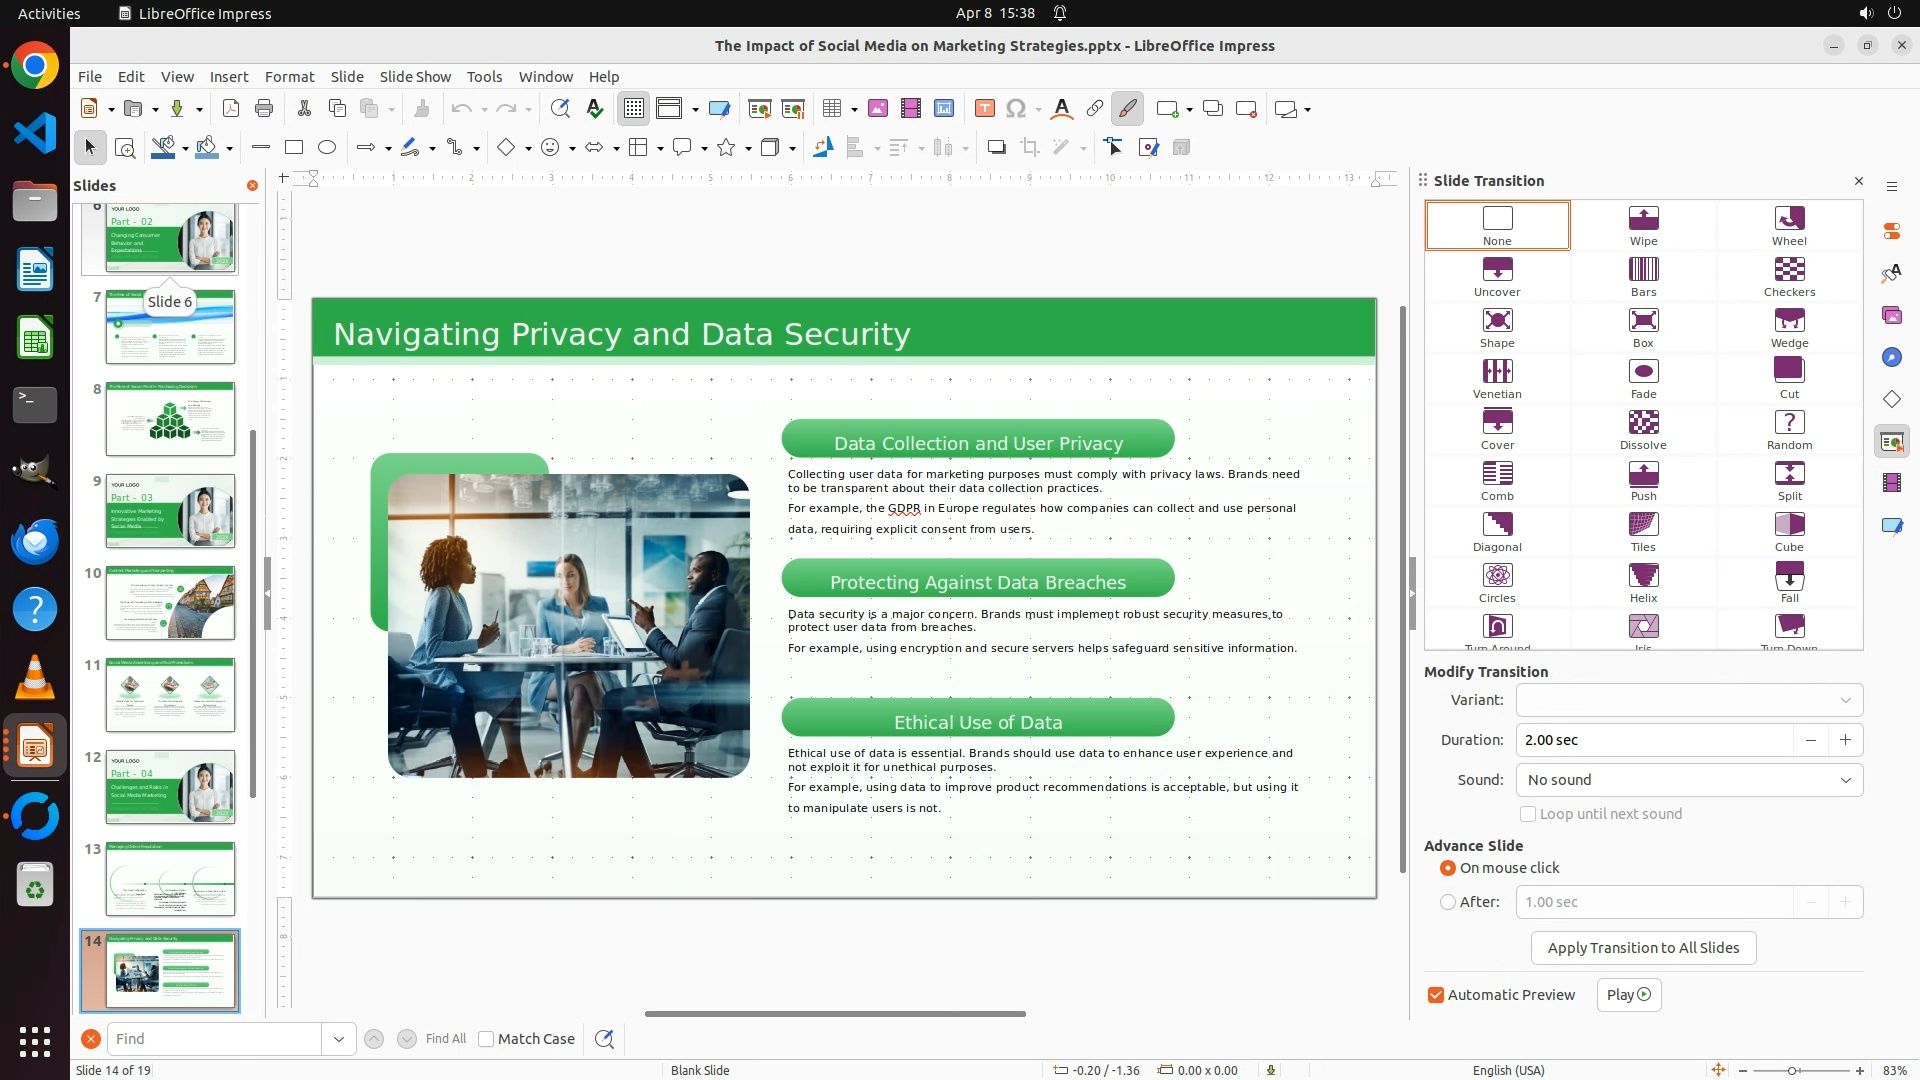
Task: Open the Slide Show menu
Action: pyautogui.click(x=415, y=77)
